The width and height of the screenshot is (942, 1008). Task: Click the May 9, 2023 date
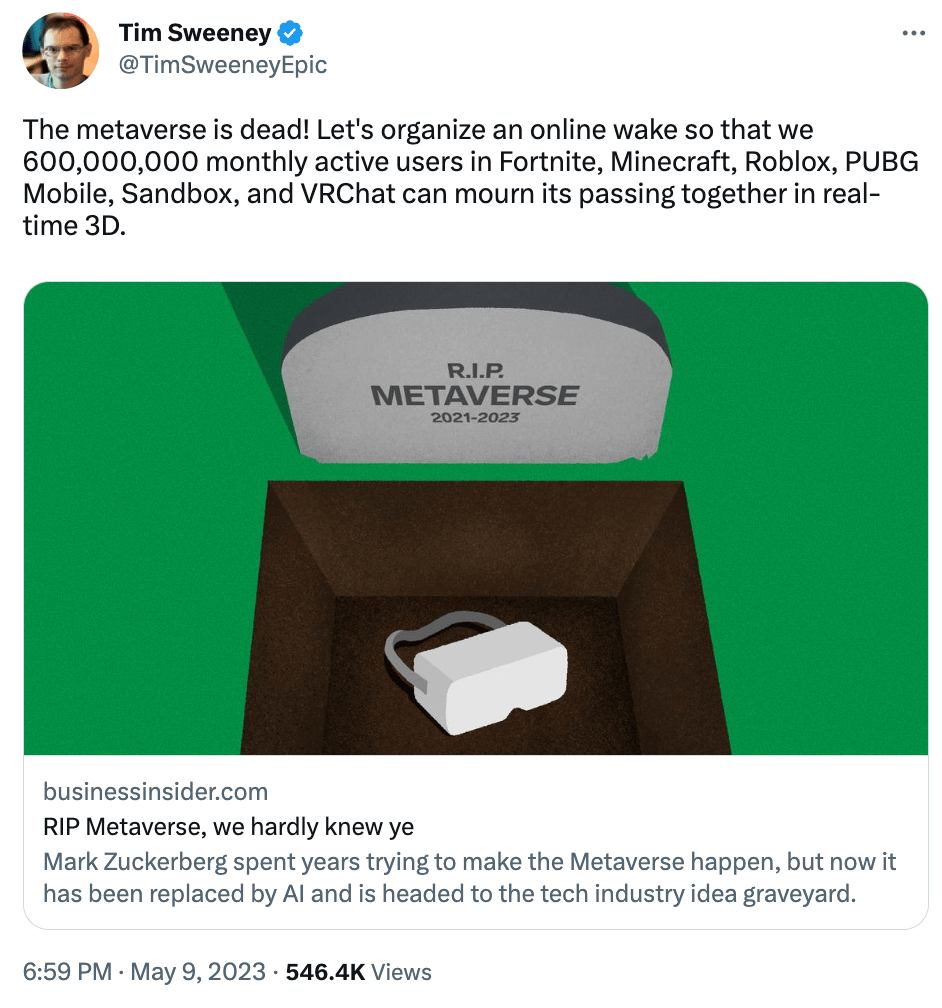(x=198, y=971)
